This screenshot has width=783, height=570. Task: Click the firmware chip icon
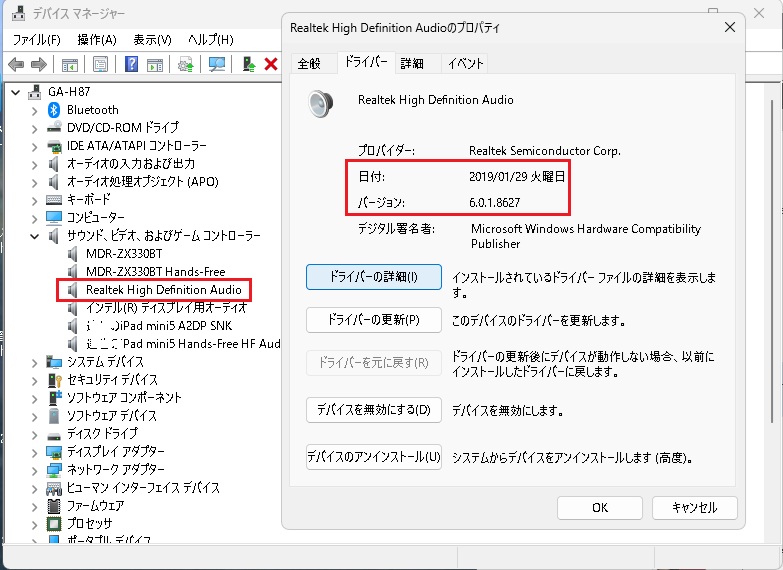click(x=54, y=506)
